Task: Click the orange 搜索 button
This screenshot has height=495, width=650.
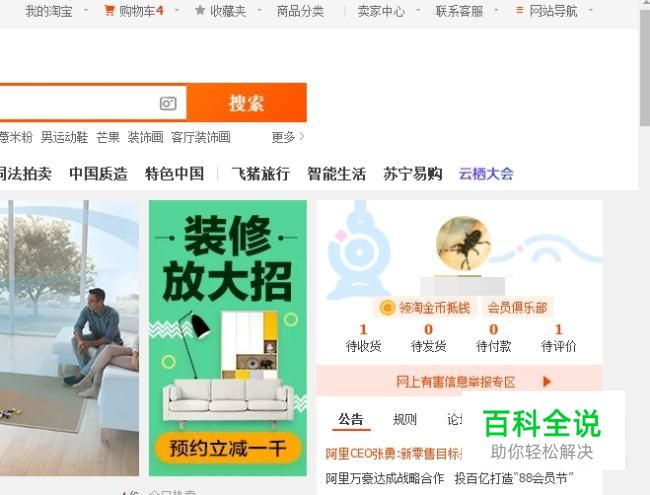Action: (247, 103)
